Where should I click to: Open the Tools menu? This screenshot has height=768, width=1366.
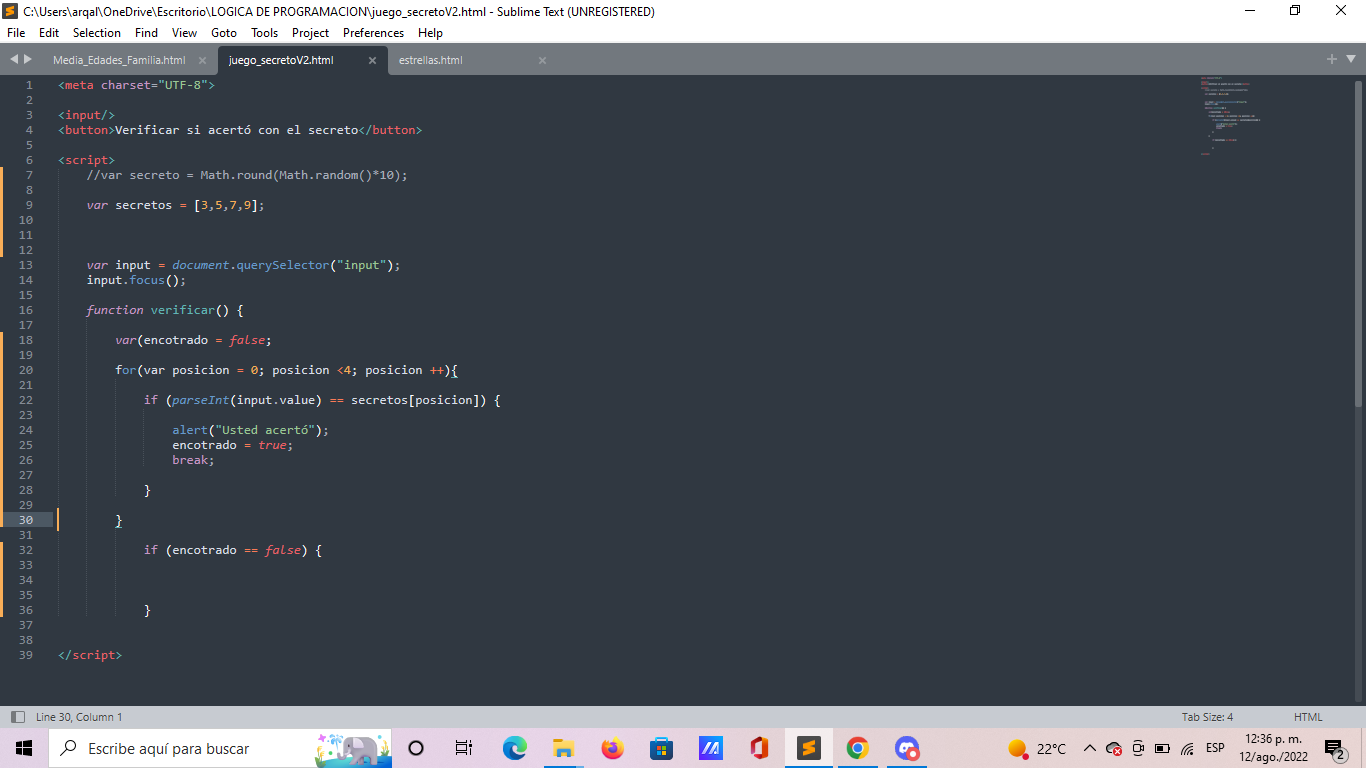[265, 33]
